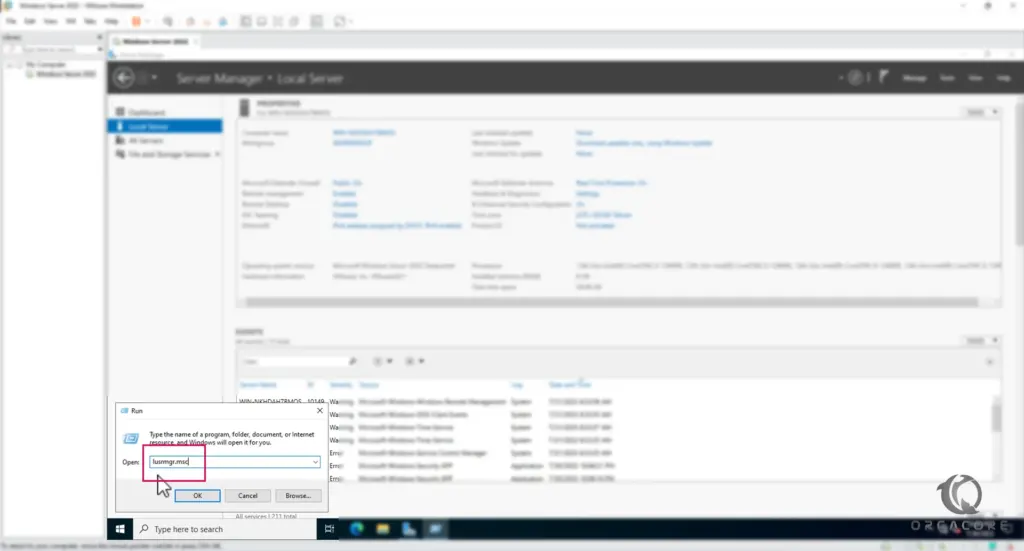Open the Server Manager notifications flag
The image size is (1024, 551).
[x=883, y=77]
